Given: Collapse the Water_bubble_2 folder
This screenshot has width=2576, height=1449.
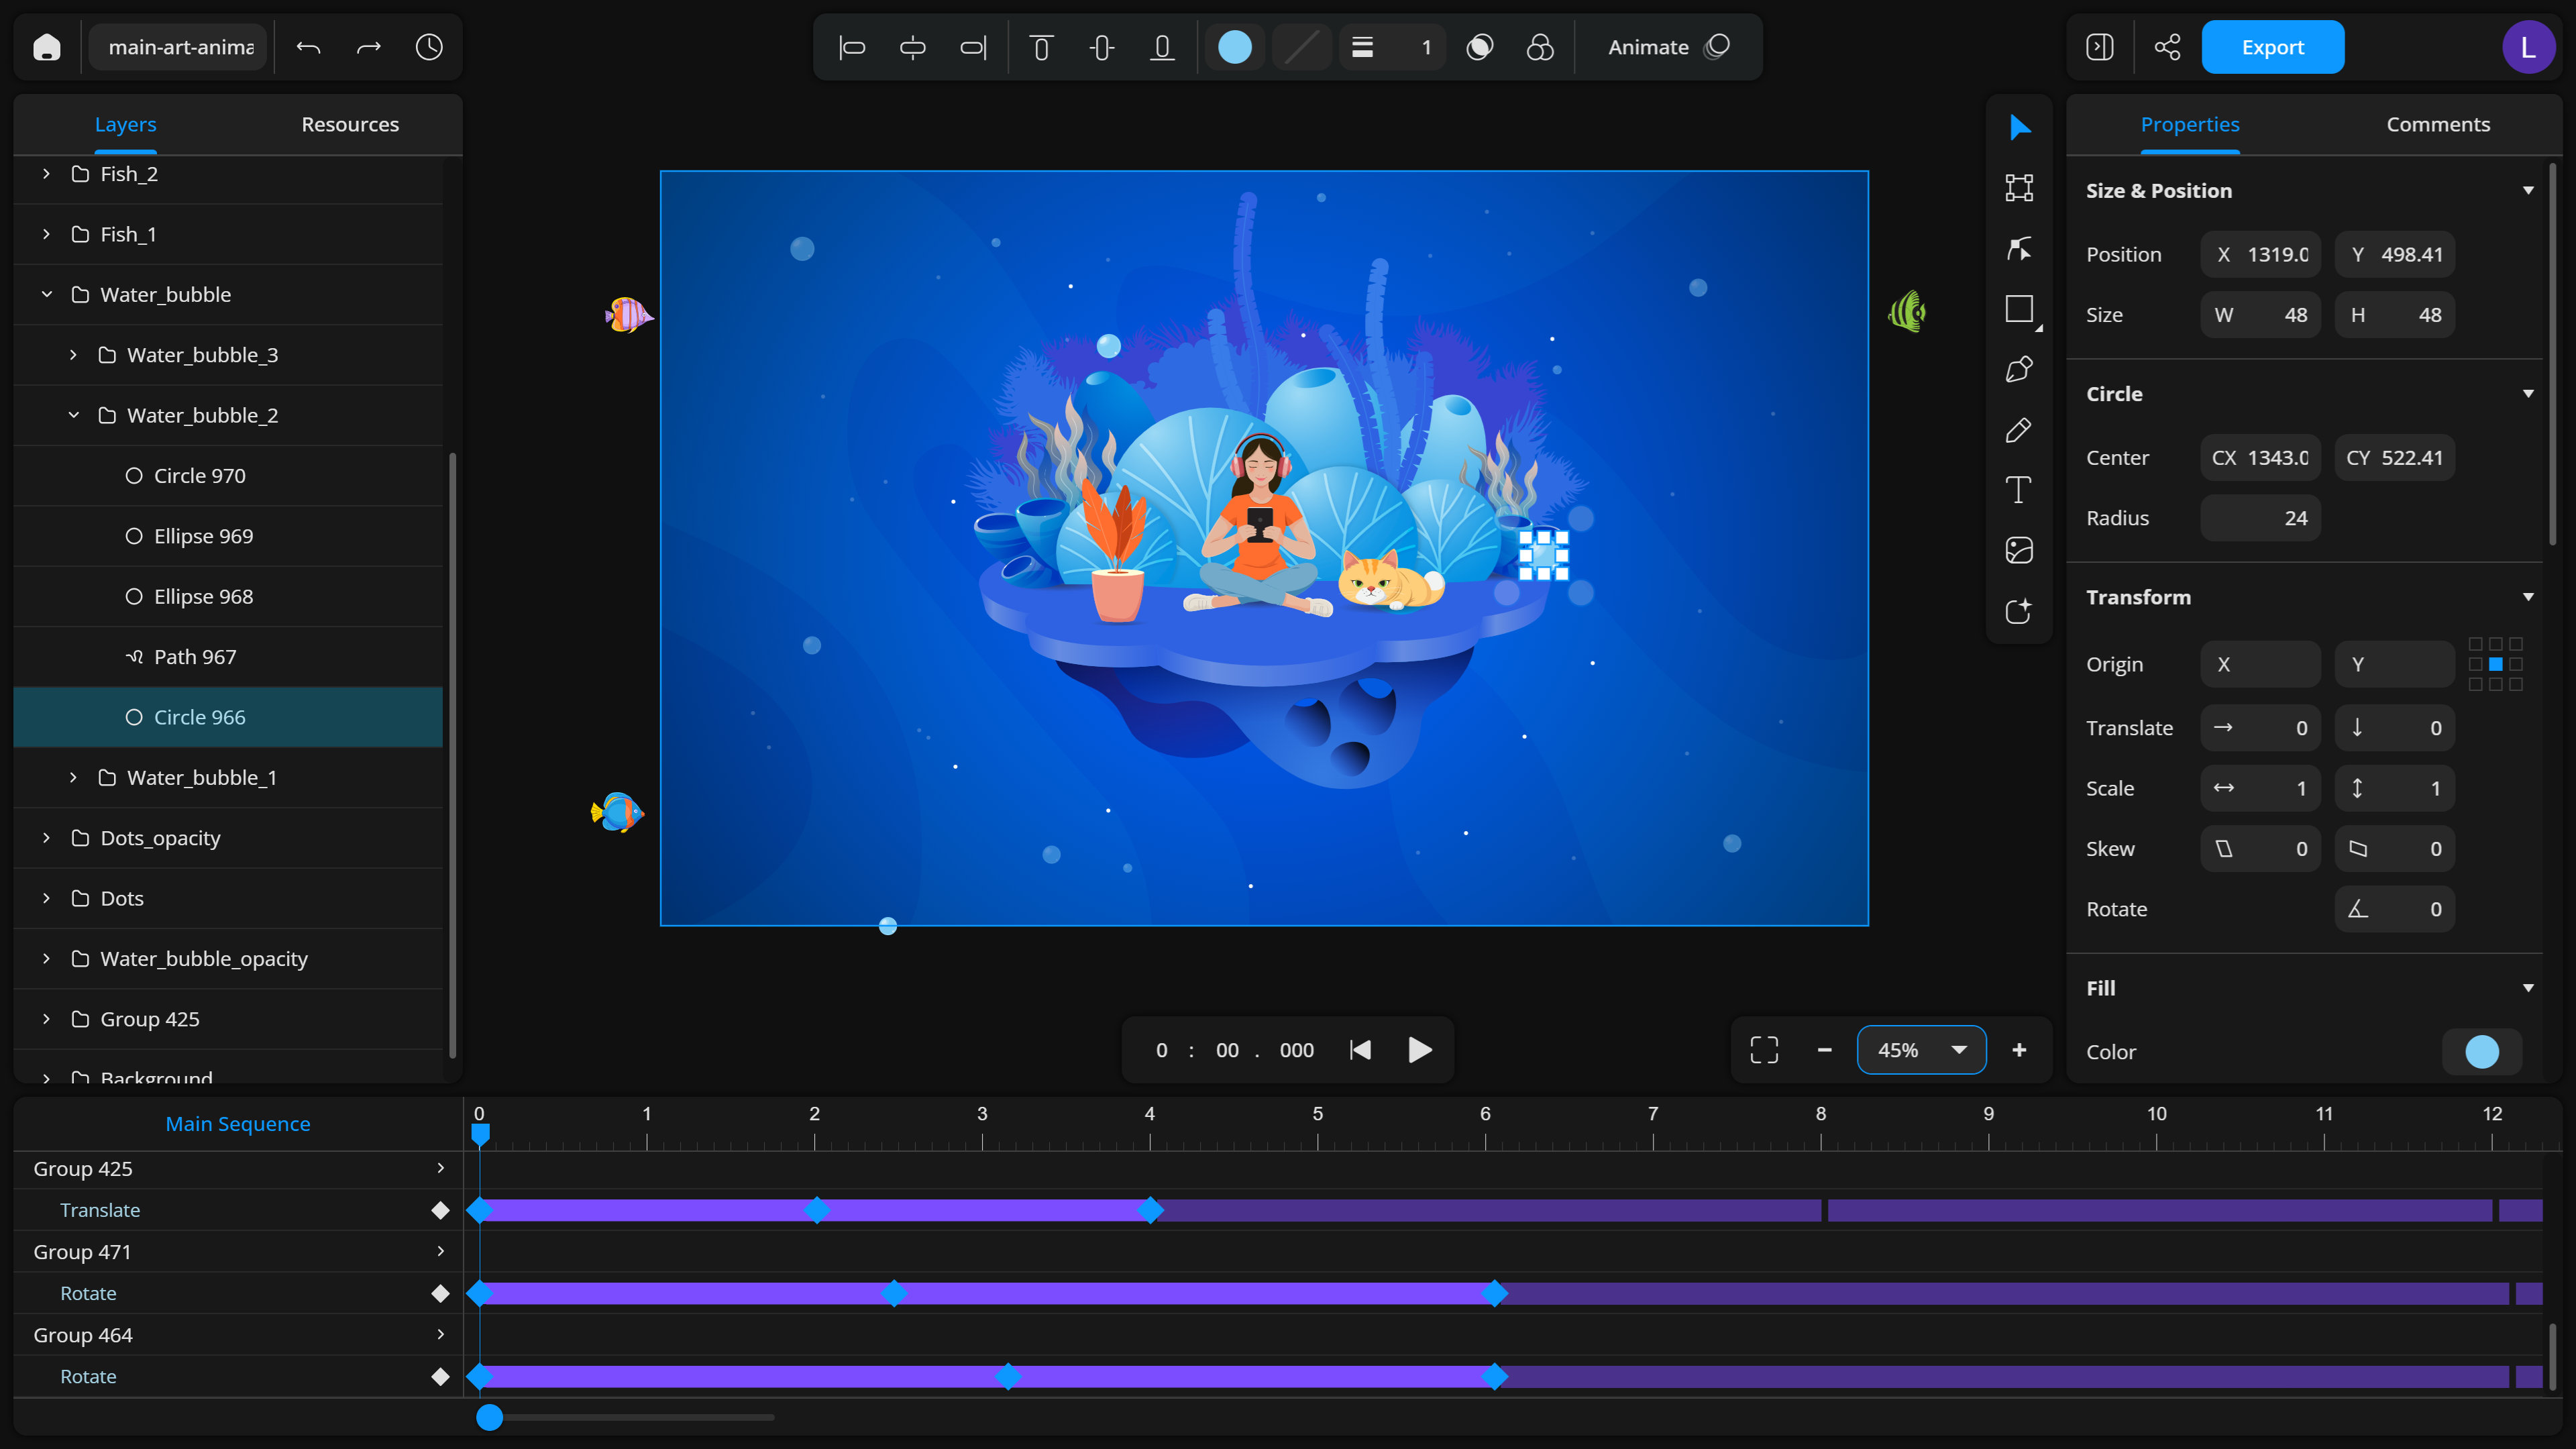Looking at the screenshot, I should [74, 415].
